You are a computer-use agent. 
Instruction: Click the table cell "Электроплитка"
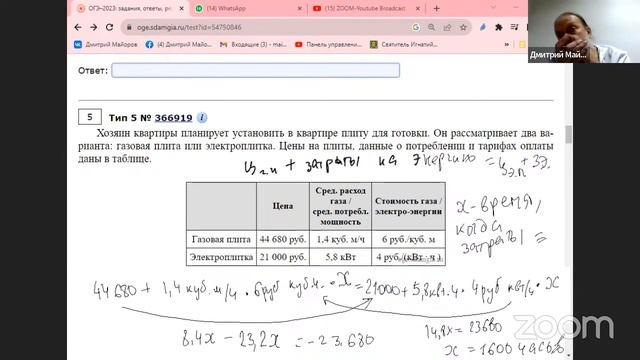[221, 257]
